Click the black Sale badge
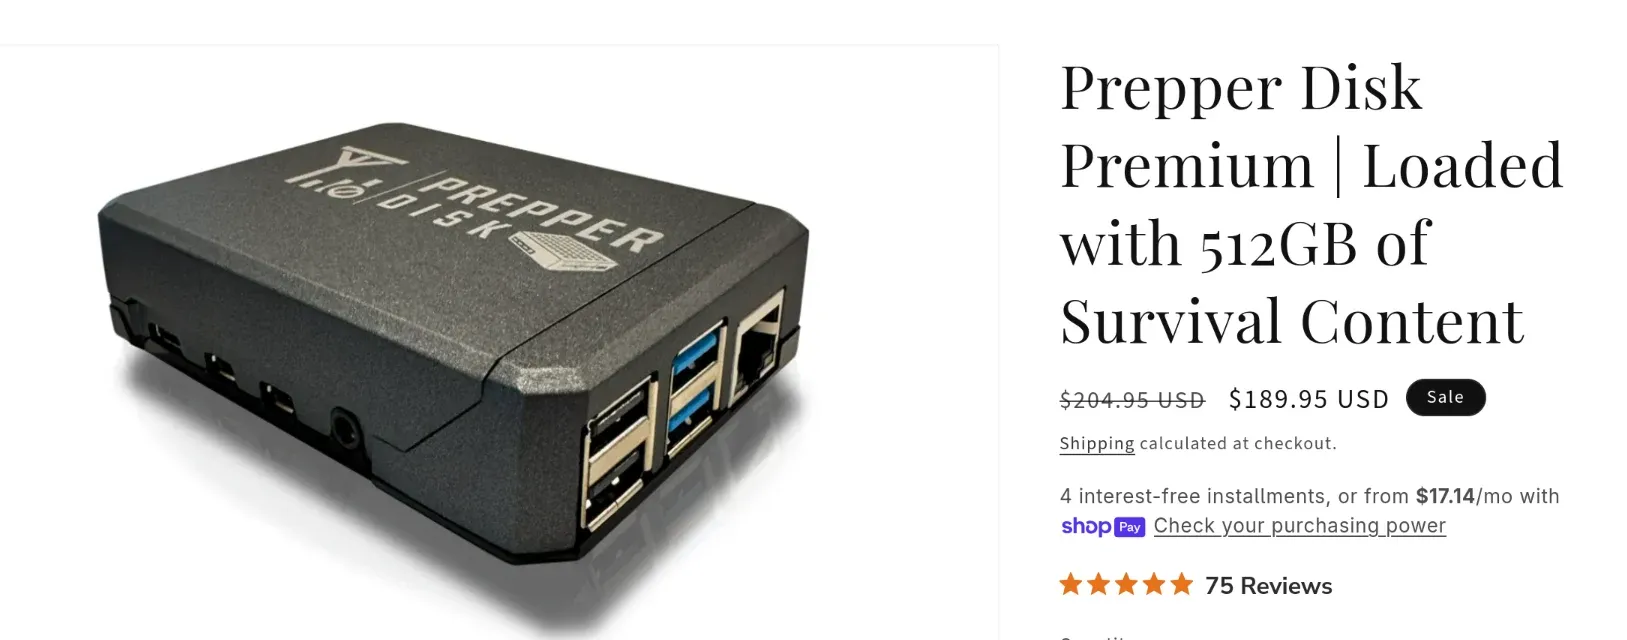 click(1445, 397)
